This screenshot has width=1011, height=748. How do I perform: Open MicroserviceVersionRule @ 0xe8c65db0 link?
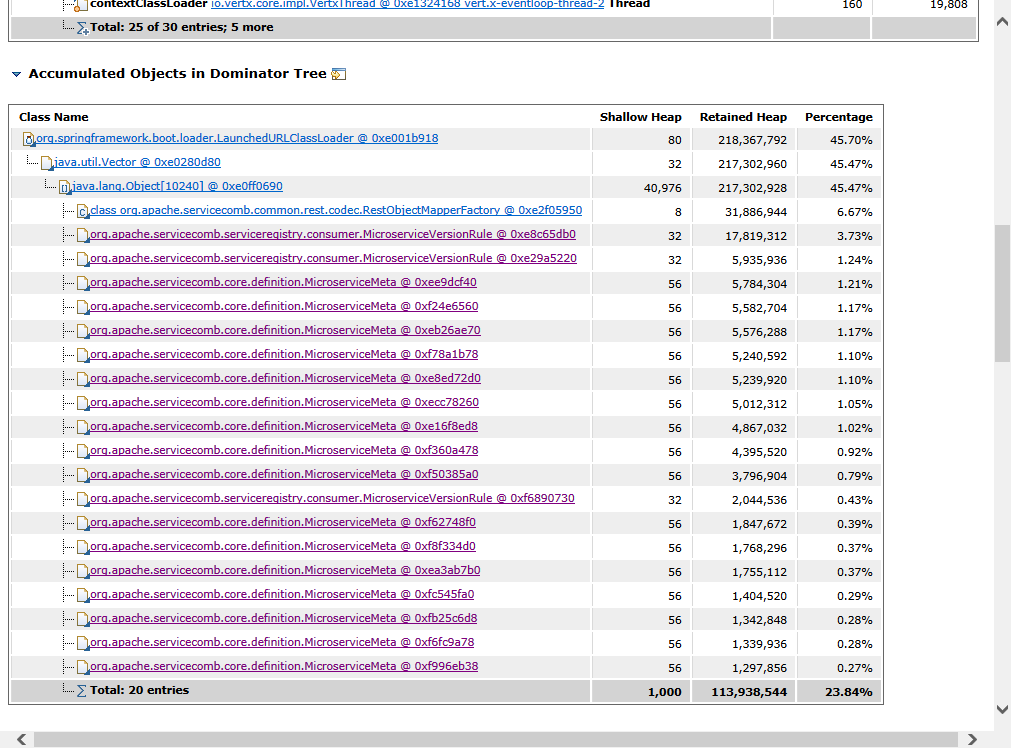333,234
